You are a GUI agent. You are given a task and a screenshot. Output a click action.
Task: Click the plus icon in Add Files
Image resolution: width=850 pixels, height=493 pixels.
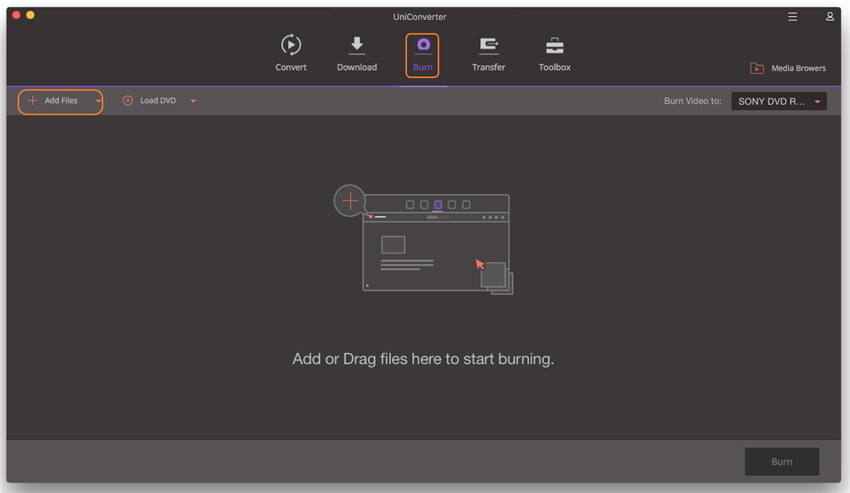(33, 100)
